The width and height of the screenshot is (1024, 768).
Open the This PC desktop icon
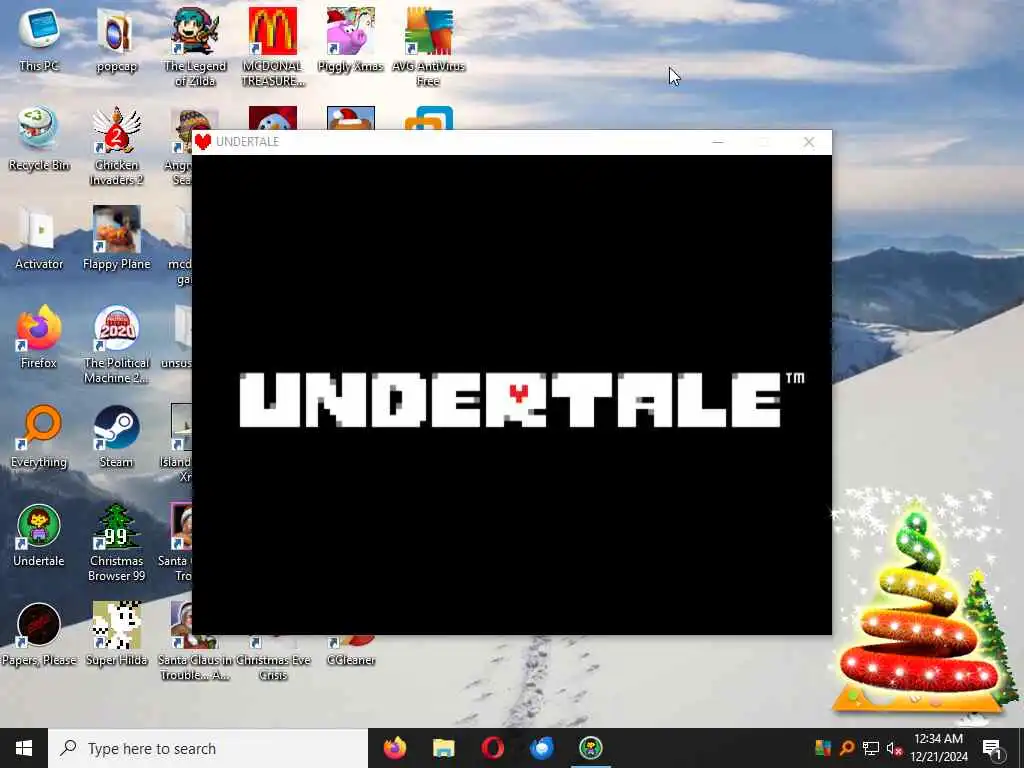(39, 39)
